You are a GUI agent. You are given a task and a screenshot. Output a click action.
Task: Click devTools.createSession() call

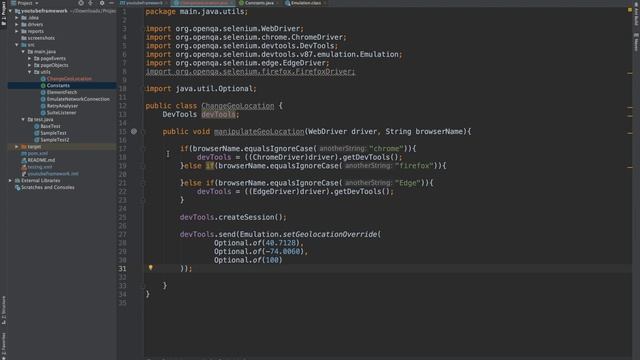click(233, 217)
